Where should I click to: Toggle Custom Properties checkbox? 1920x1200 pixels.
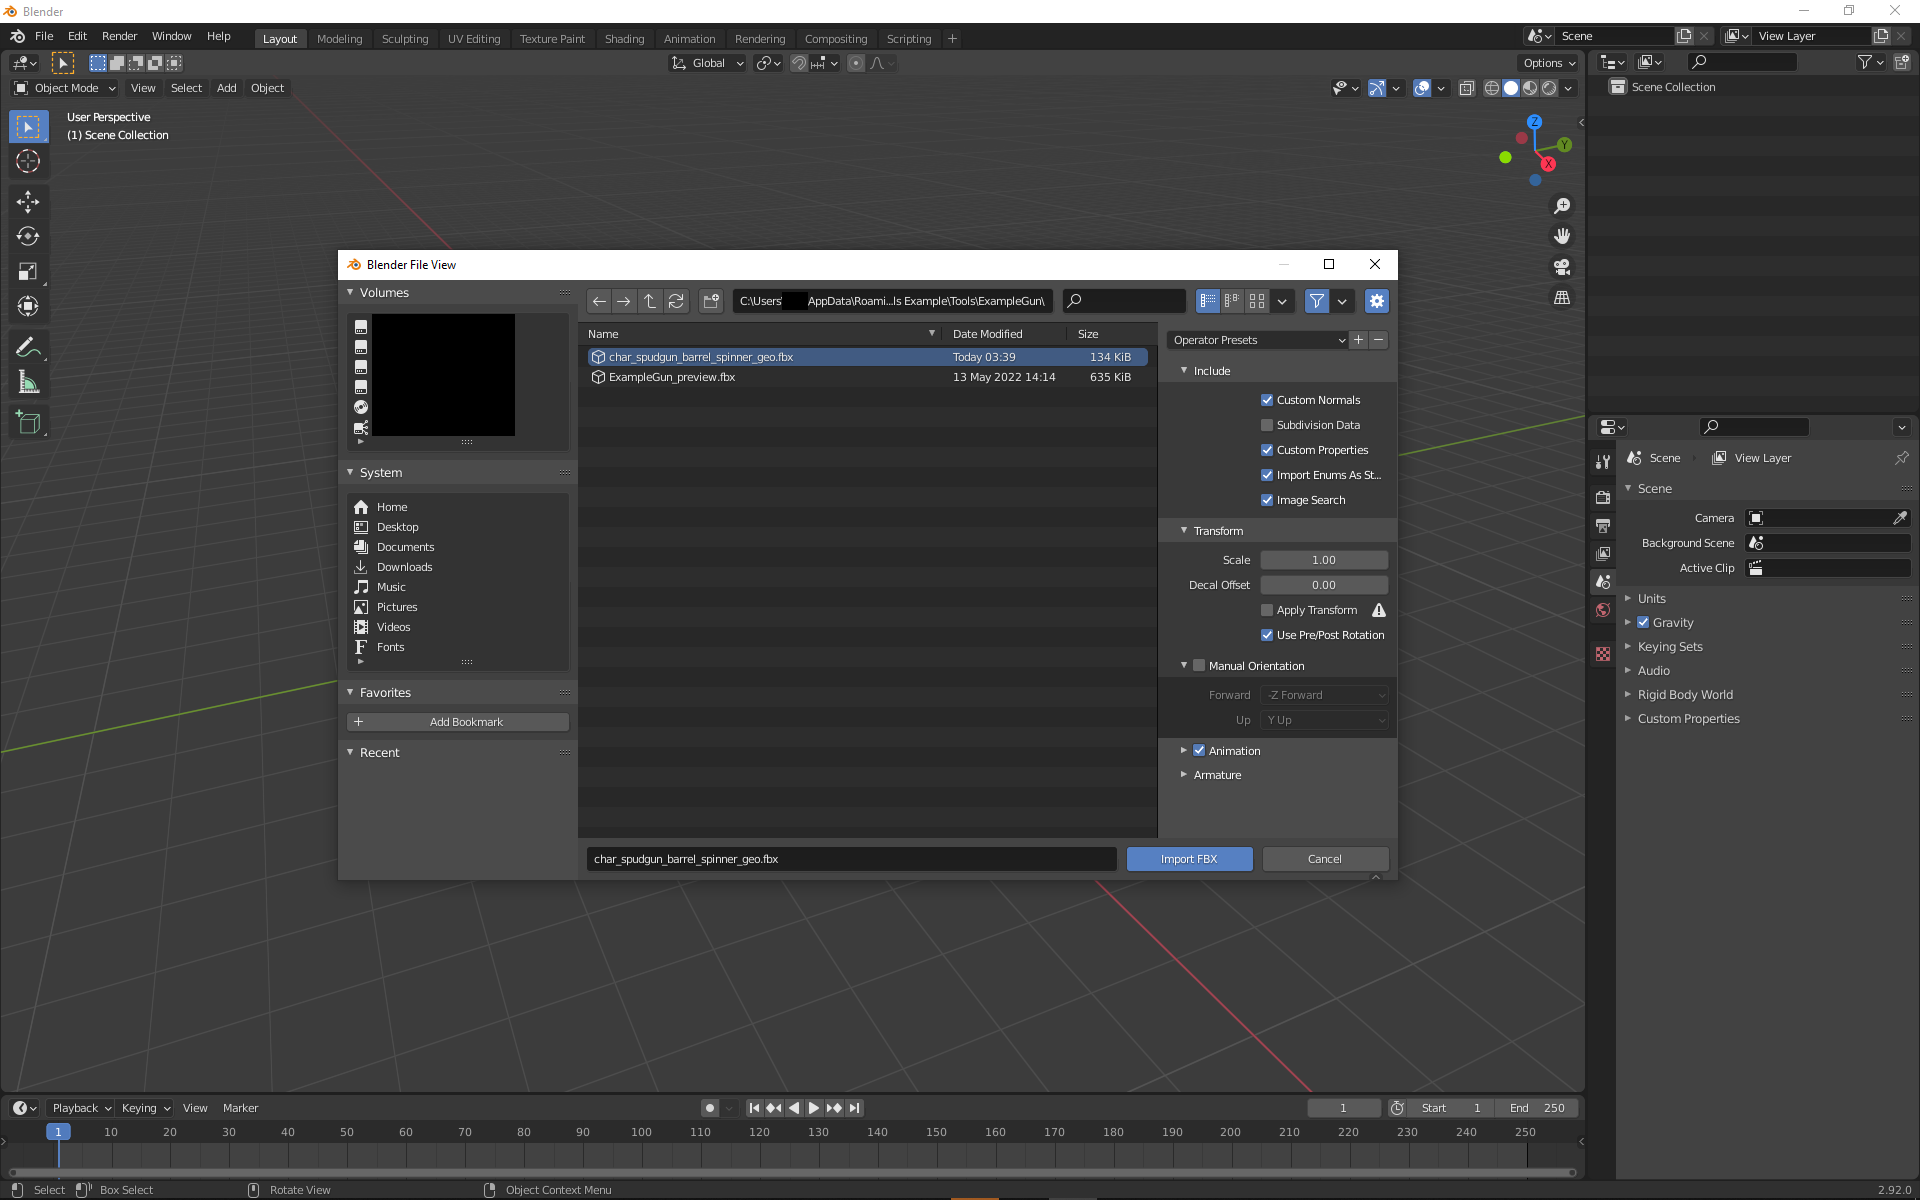pos(1267,450)
